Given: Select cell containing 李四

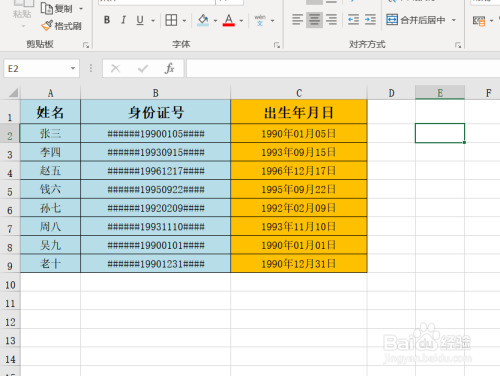Looking at the screenshot, I should [50, 152].
